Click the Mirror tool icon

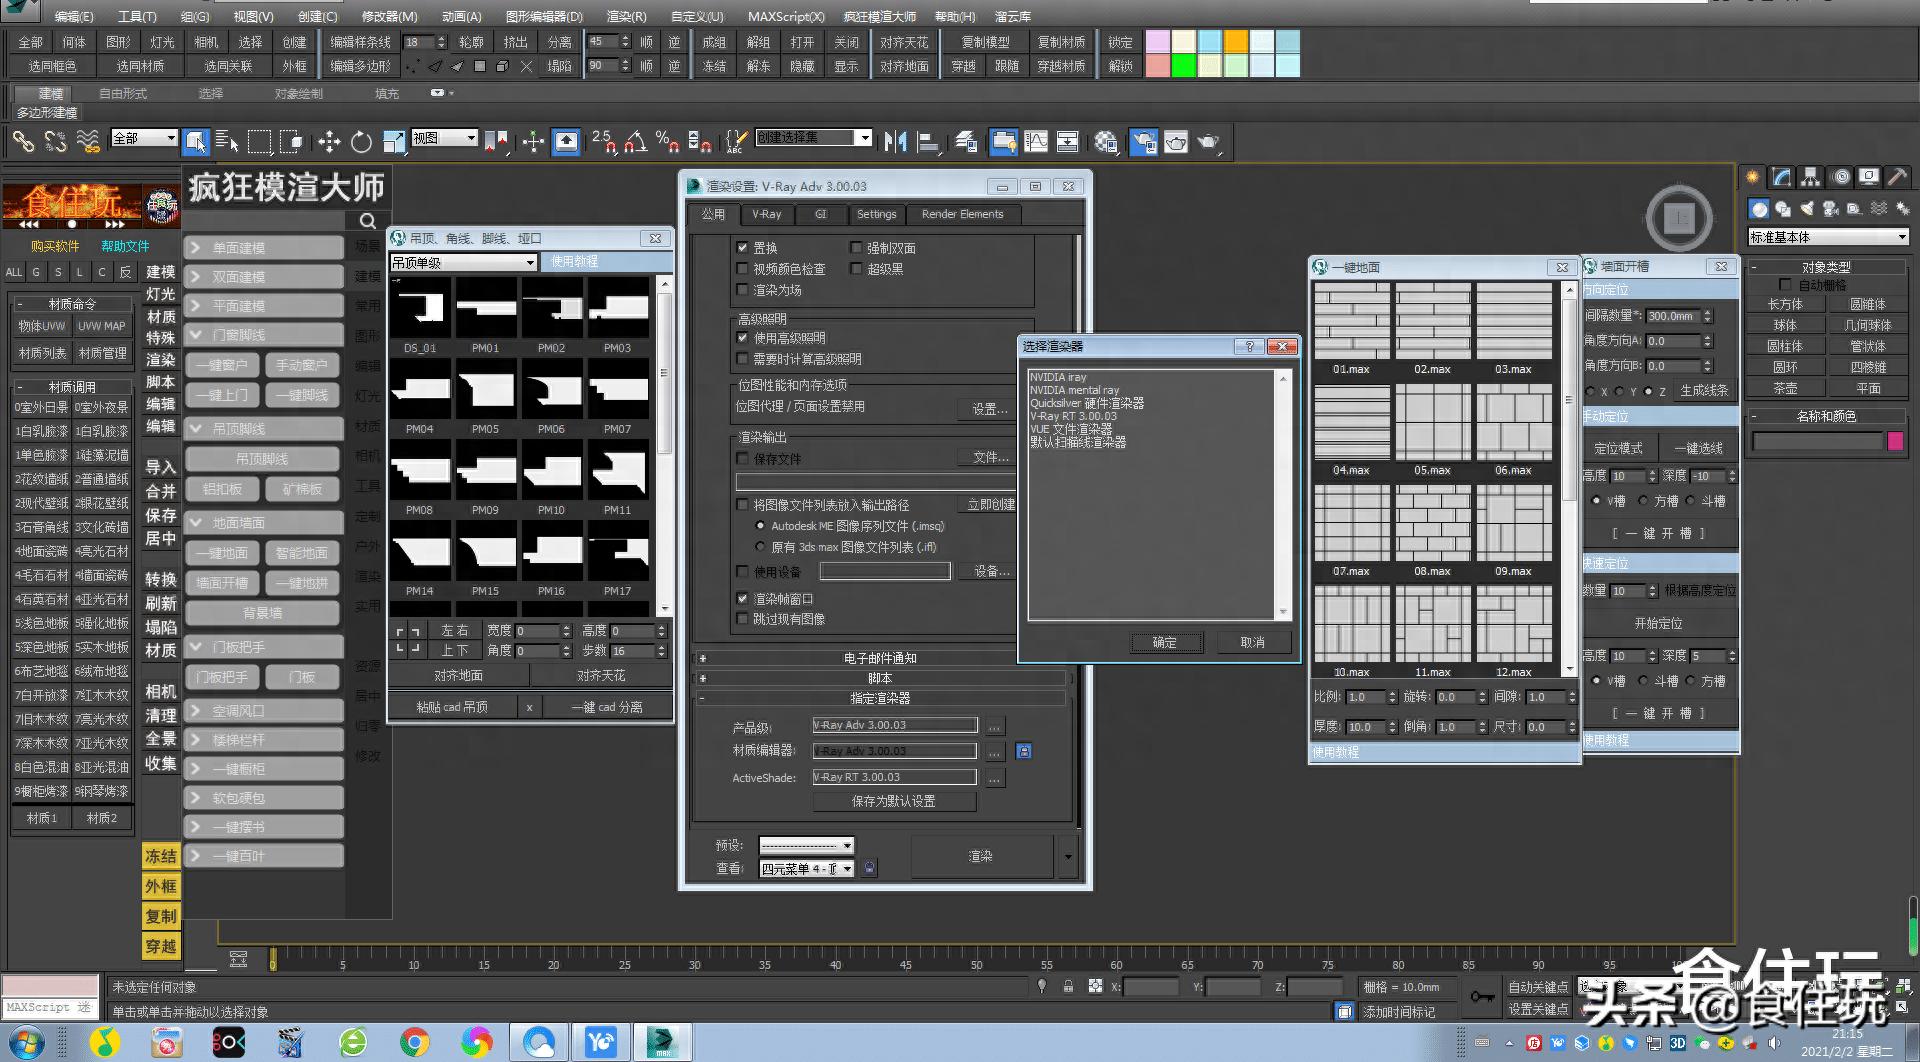tap(895, 142)
